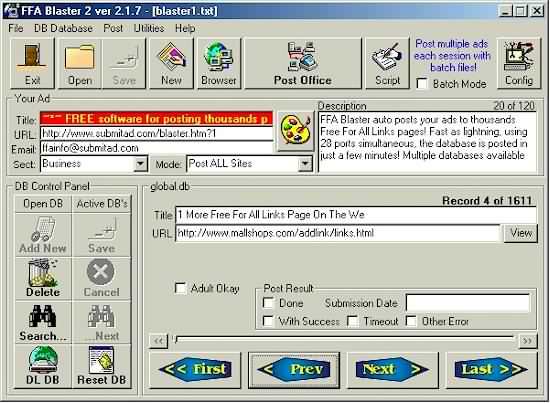Open the DB Database menu
The image size is (550, 403).
coord(63,28)
